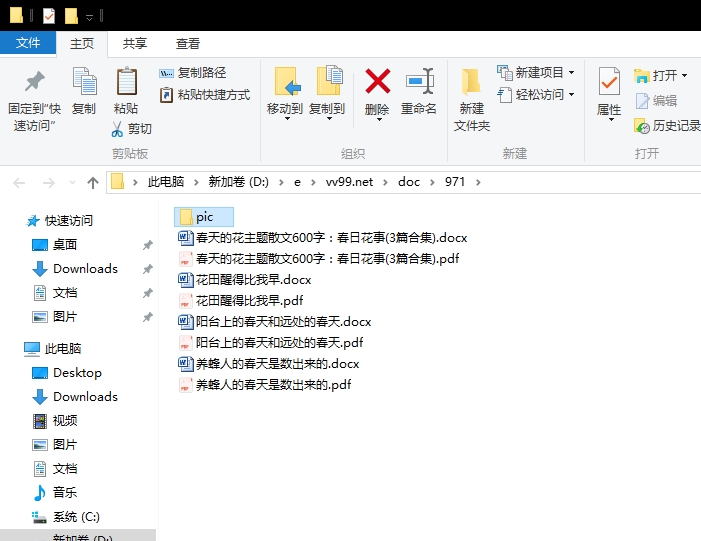Open the Properties icon
701x541 pixels.
pos(609,81)
